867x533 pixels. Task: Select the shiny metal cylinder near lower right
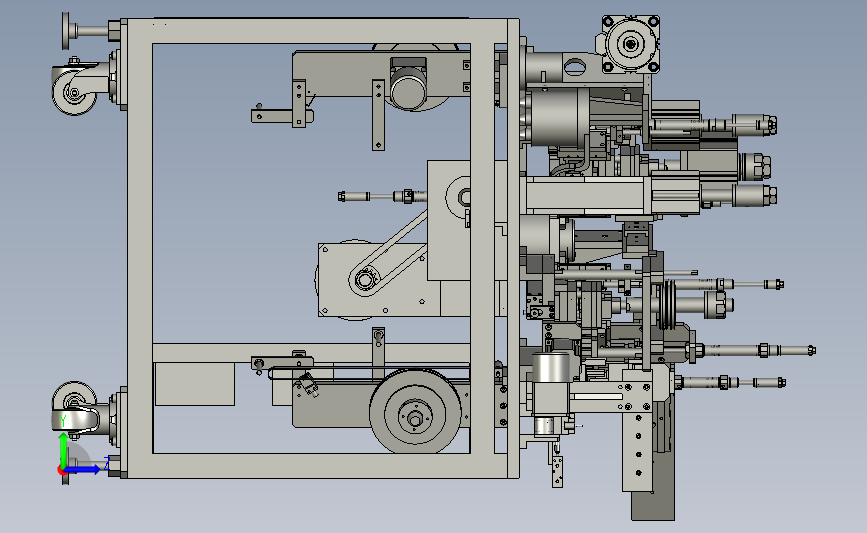pyautogui.click(x=550, y=368)
